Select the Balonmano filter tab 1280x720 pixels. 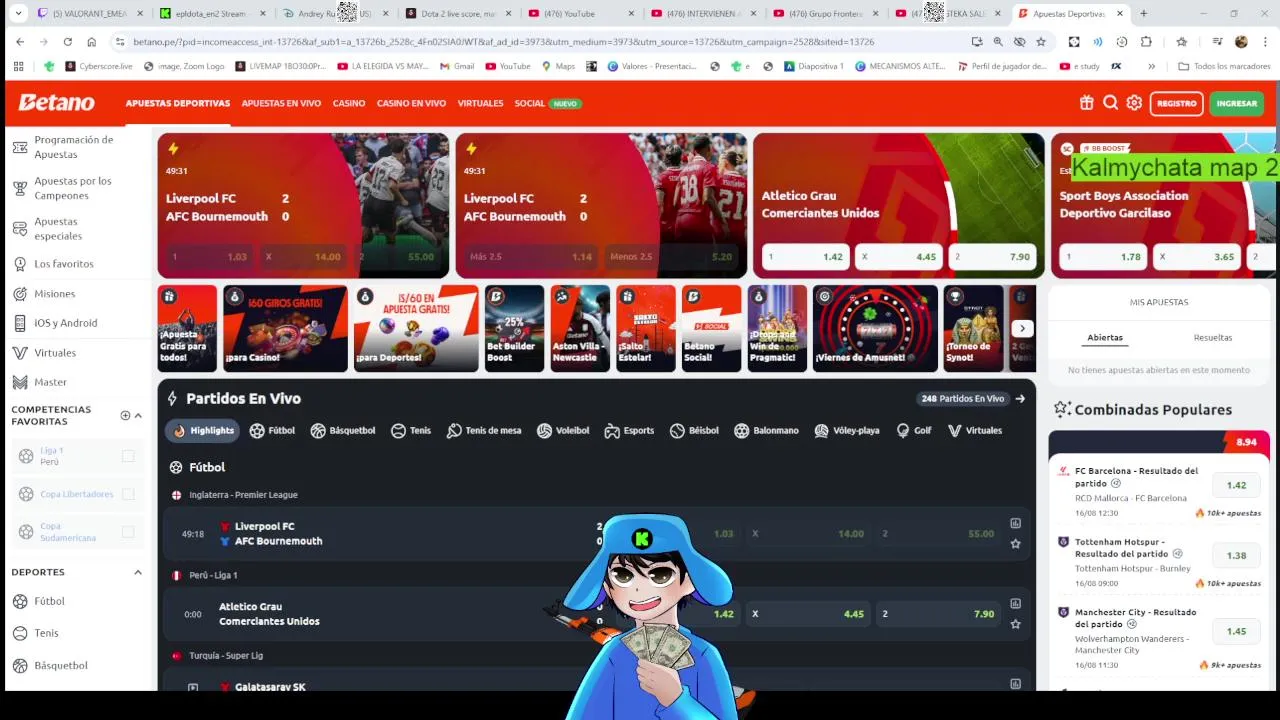pyautogui.click(x=766, y=431)
